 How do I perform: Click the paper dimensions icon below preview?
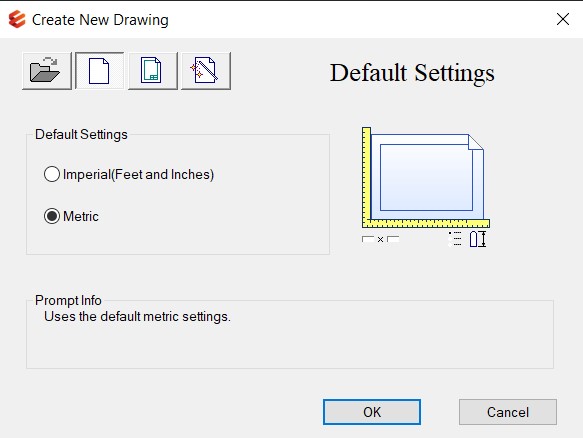380,239
